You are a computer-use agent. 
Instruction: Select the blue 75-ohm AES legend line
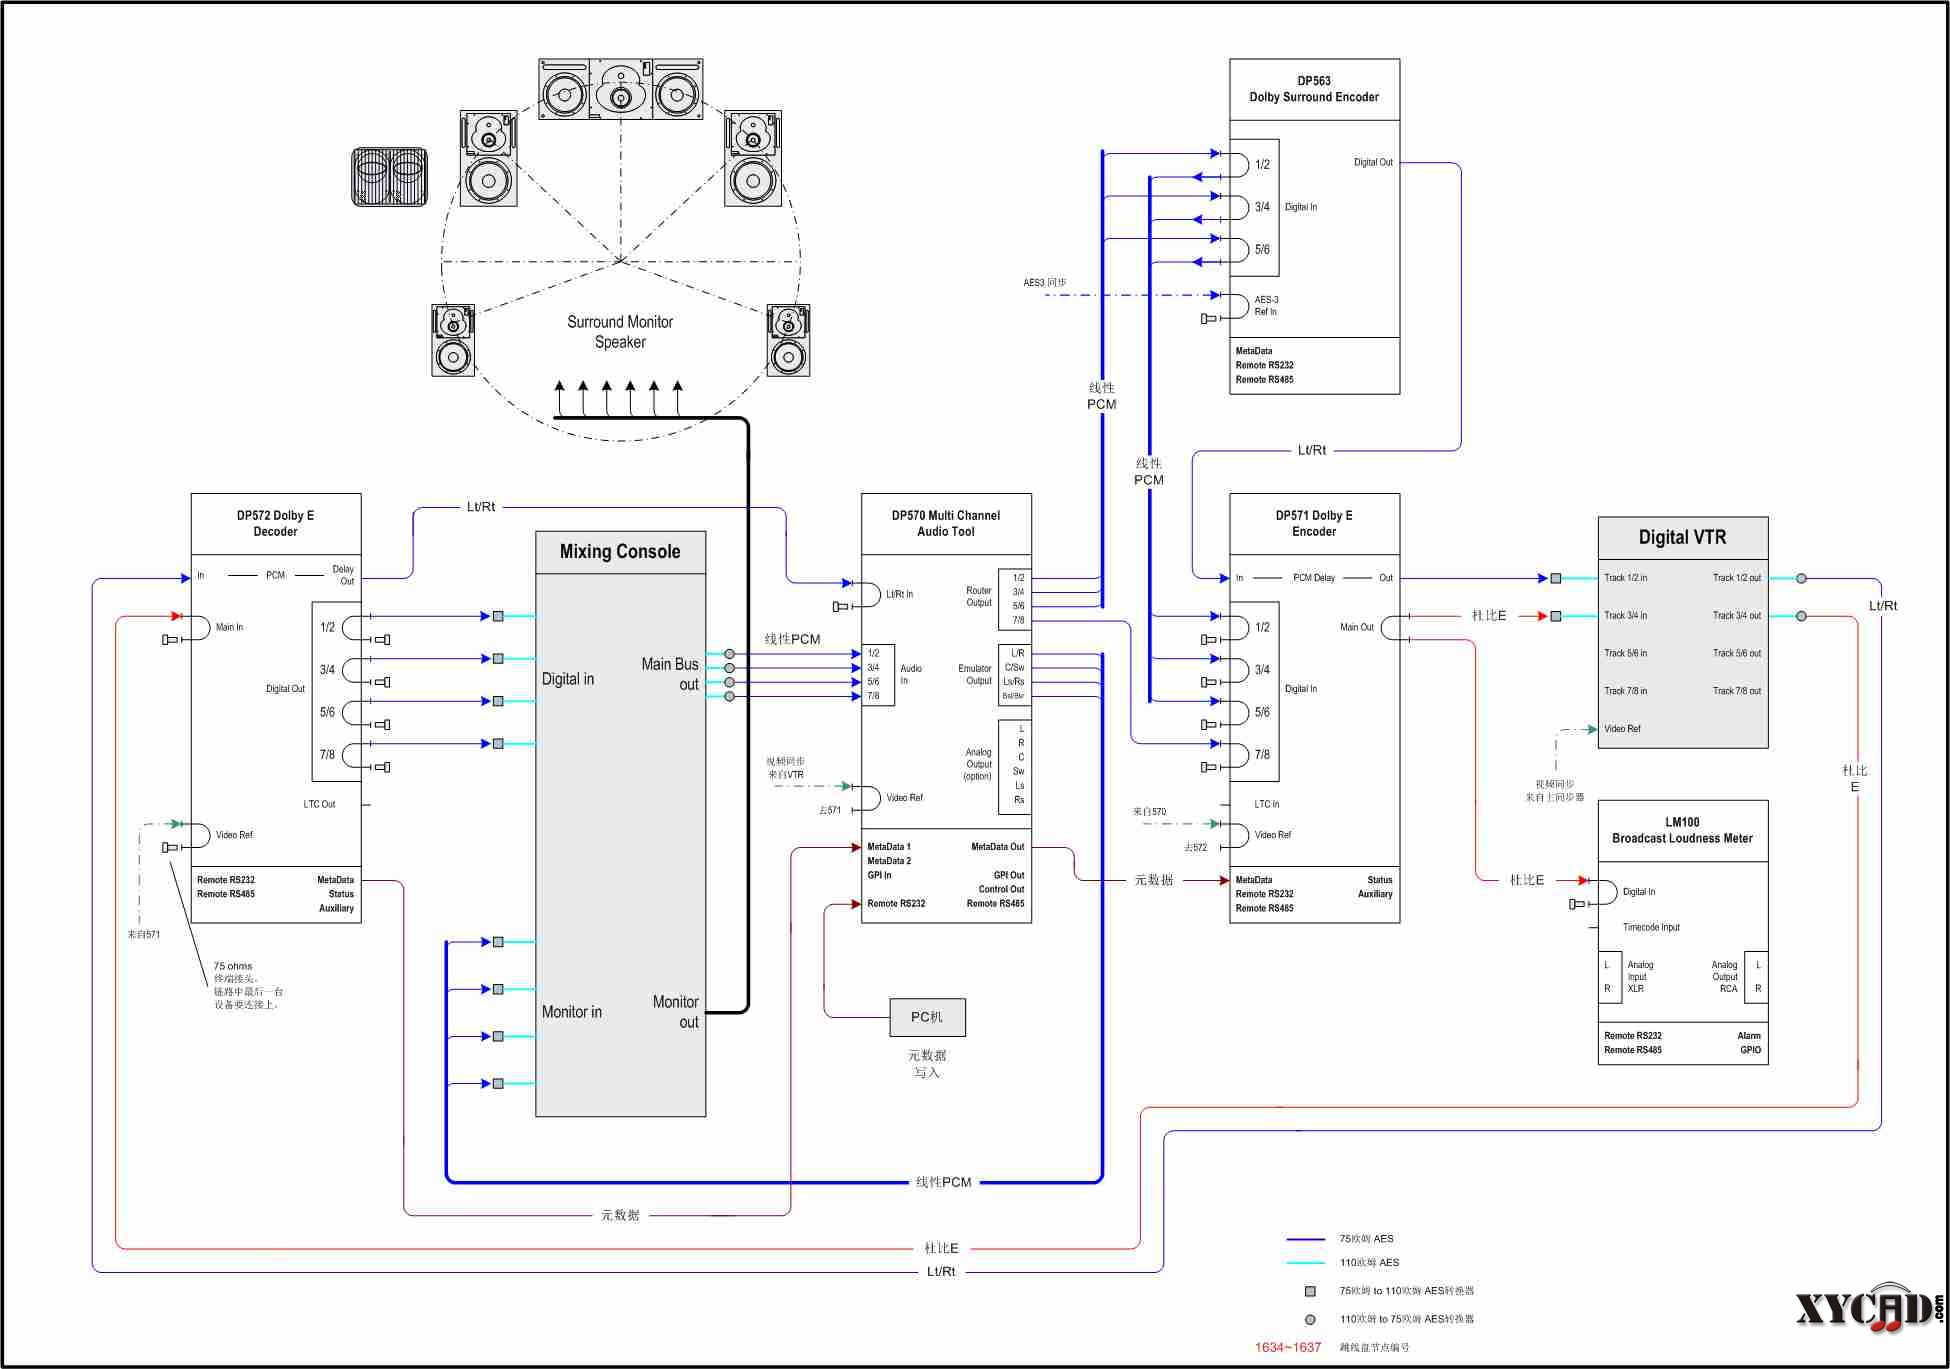pyautogui.click(x=1306, y=1239)
